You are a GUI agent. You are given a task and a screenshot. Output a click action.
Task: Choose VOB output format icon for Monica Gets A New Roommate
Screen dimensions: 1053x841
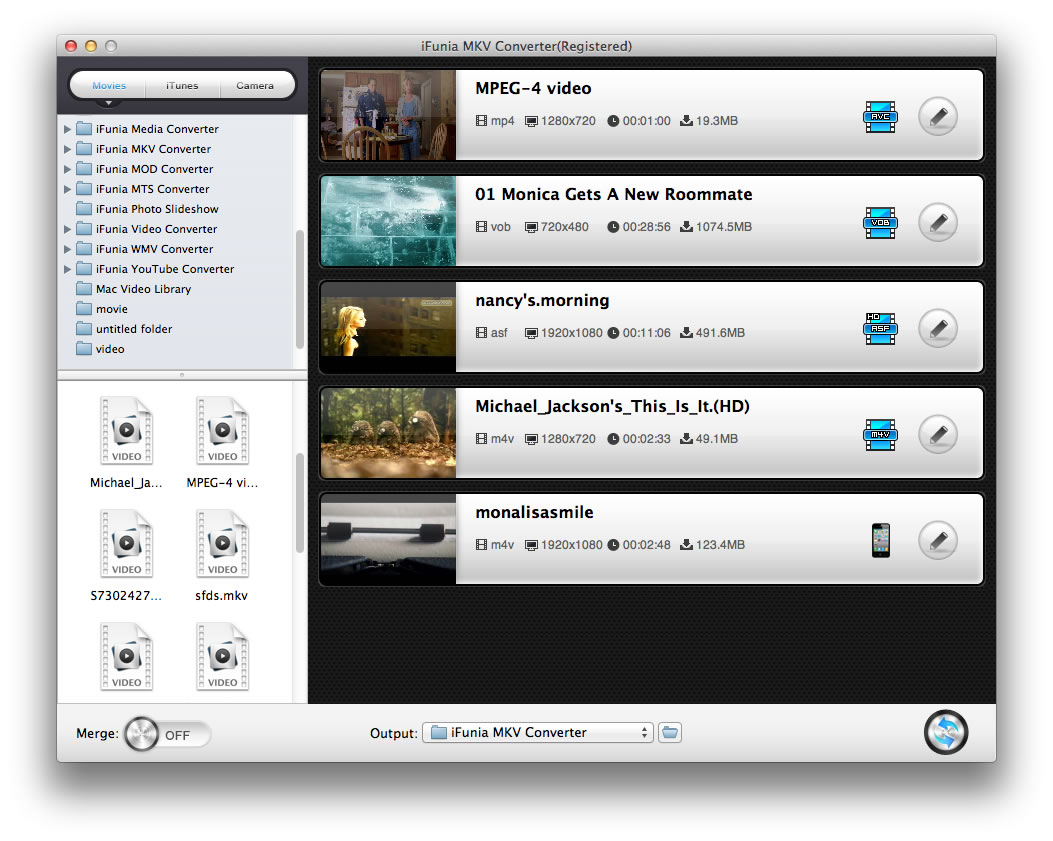[880, 223]
